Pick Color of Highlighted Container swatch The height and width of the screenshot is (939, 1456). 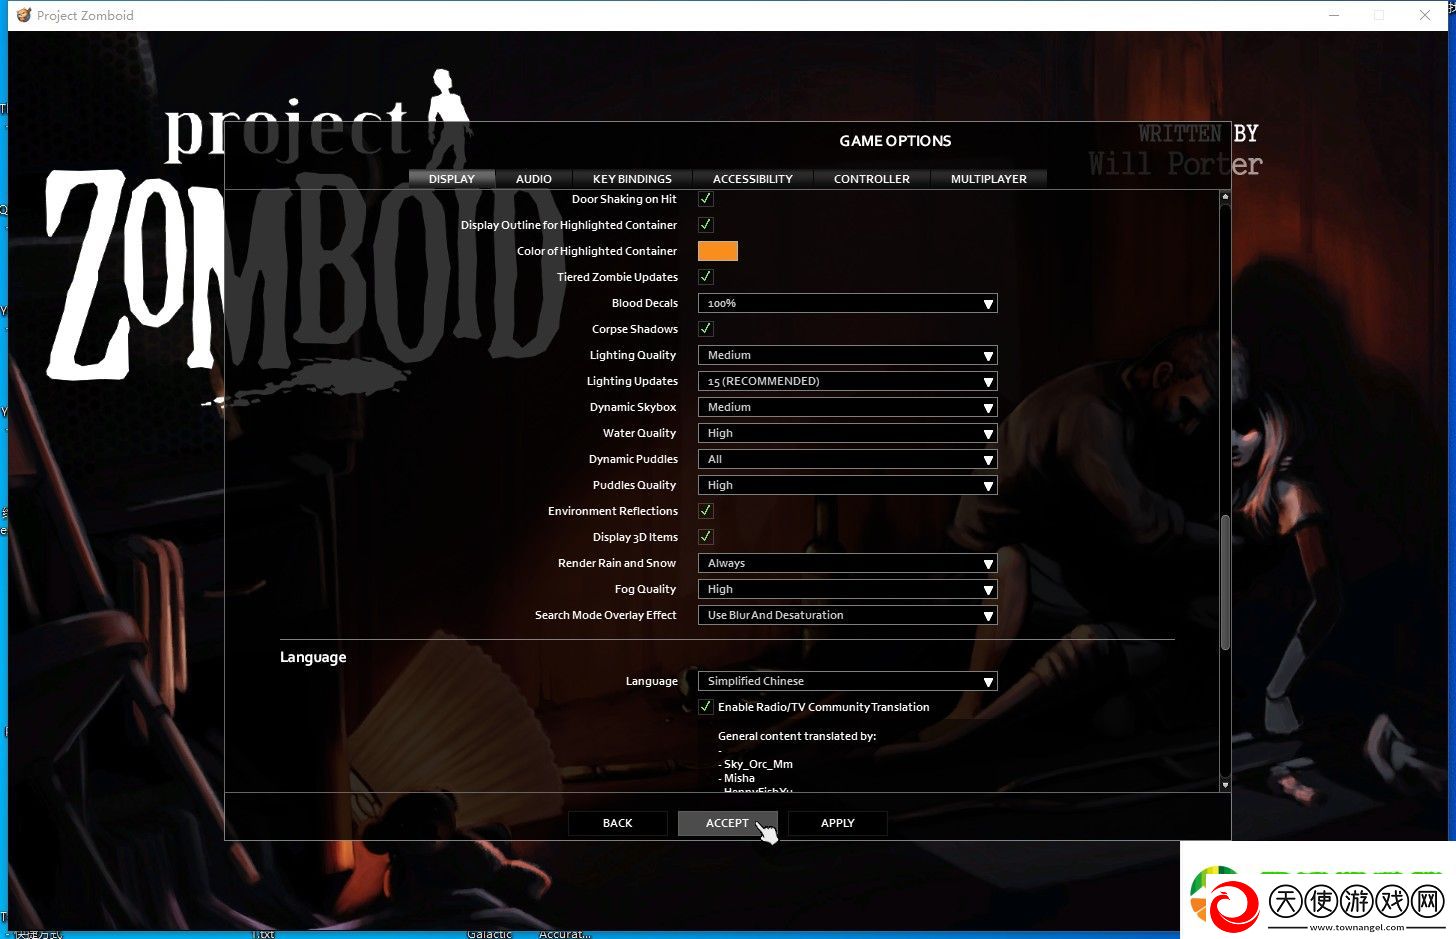point(718,251)
